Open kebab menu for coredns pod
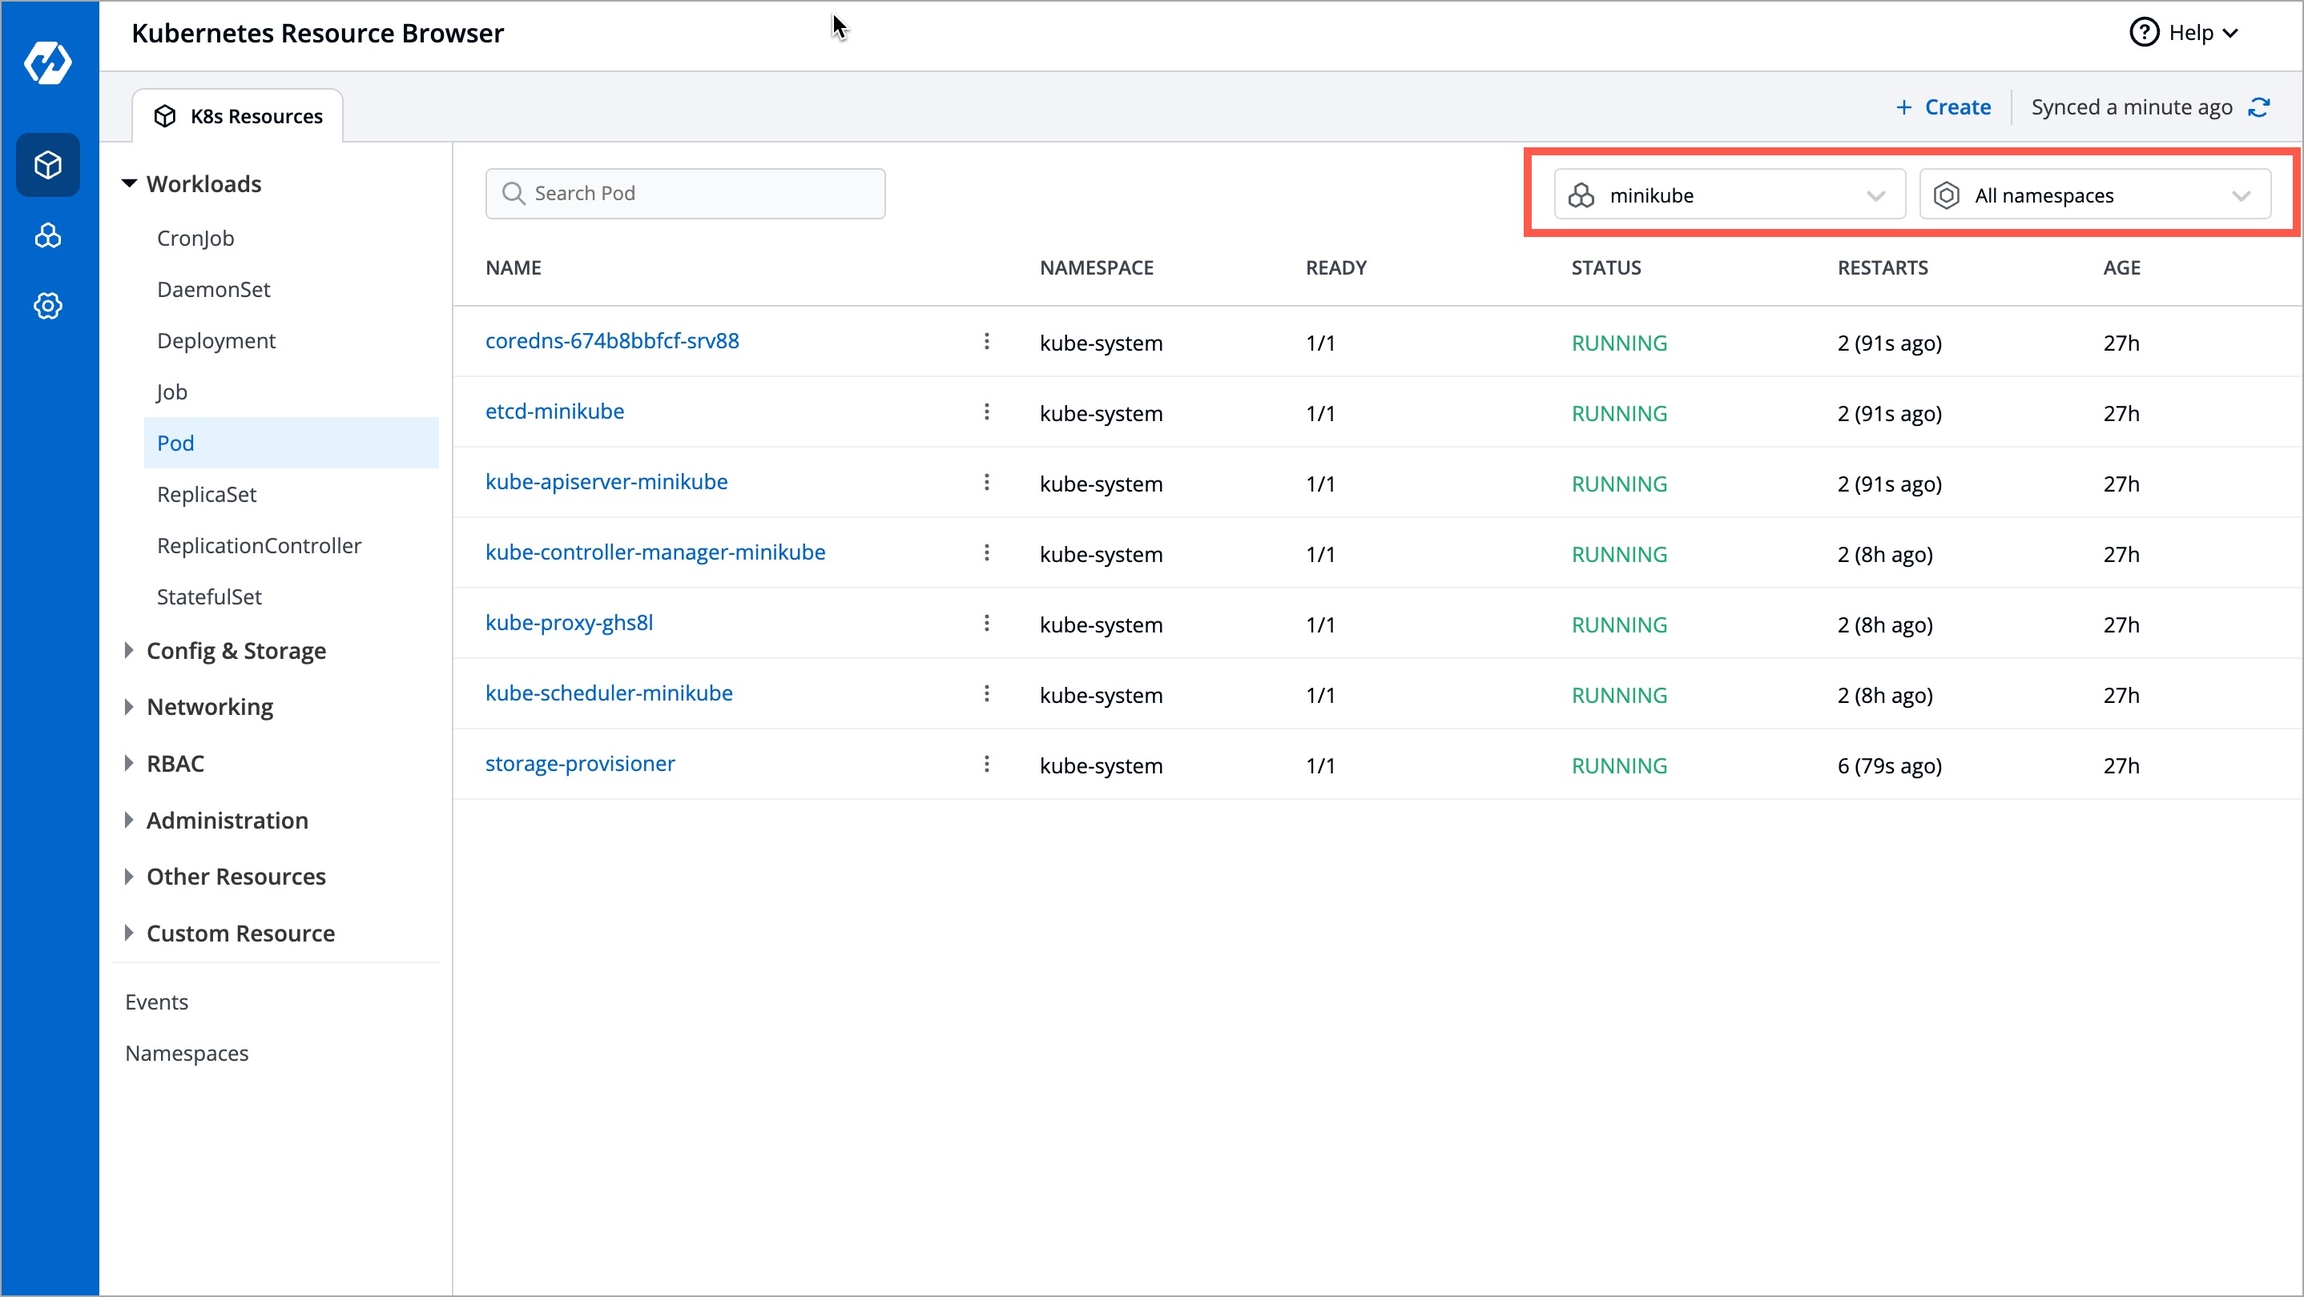2304x1297 pixels. point(986,342)
